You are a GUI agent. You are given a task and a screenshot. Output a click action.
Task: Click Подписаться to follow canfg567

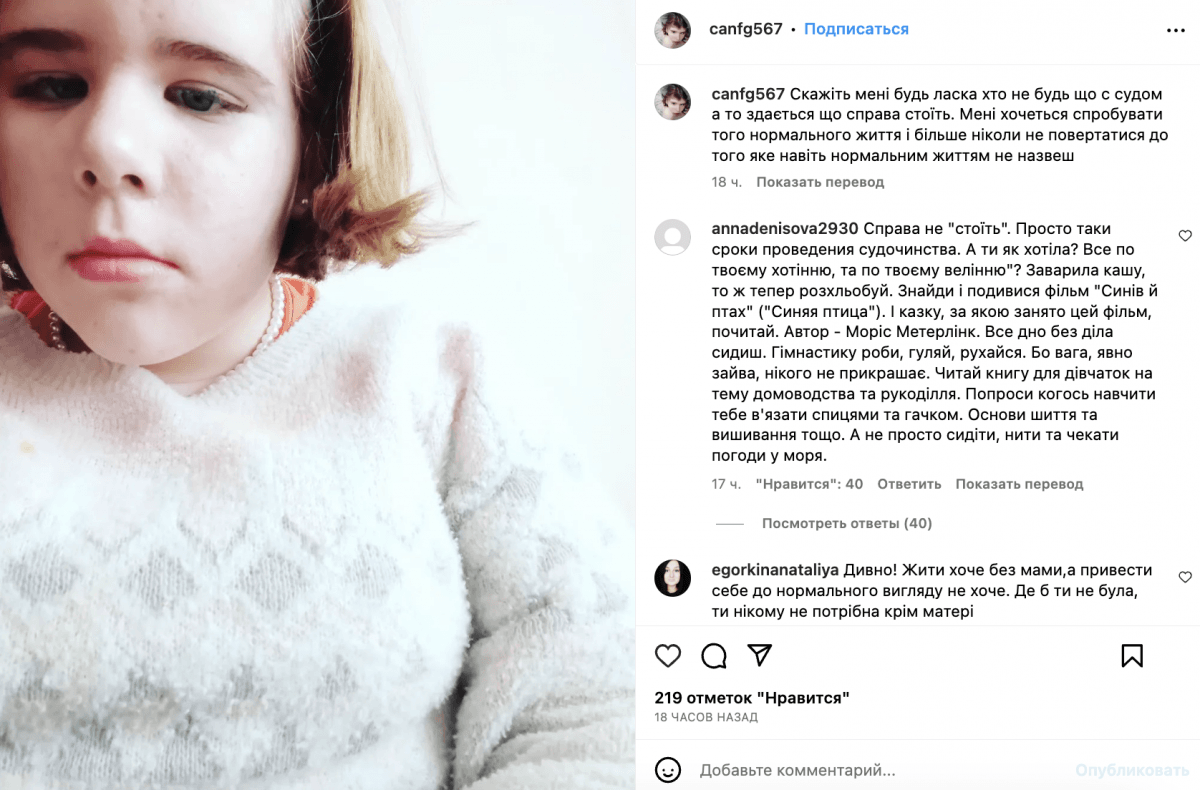[x=856, y=29]
